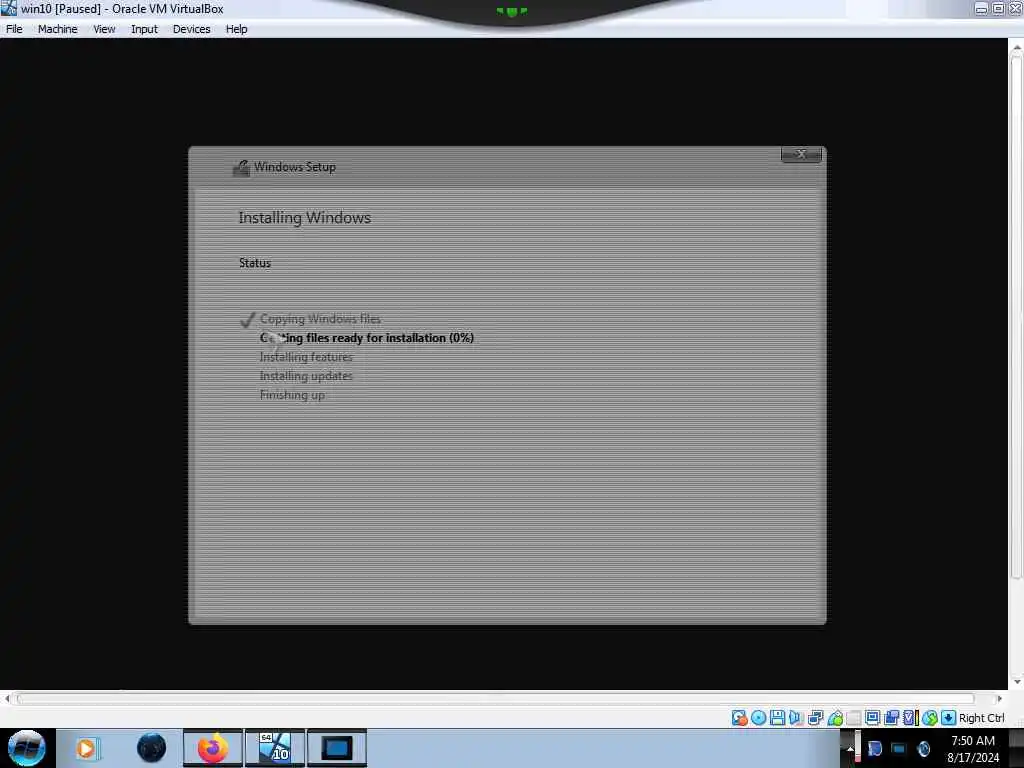Click the monitor network tray icon
This screenshot has width=1024, height=768.
click(x=899, y=749)
